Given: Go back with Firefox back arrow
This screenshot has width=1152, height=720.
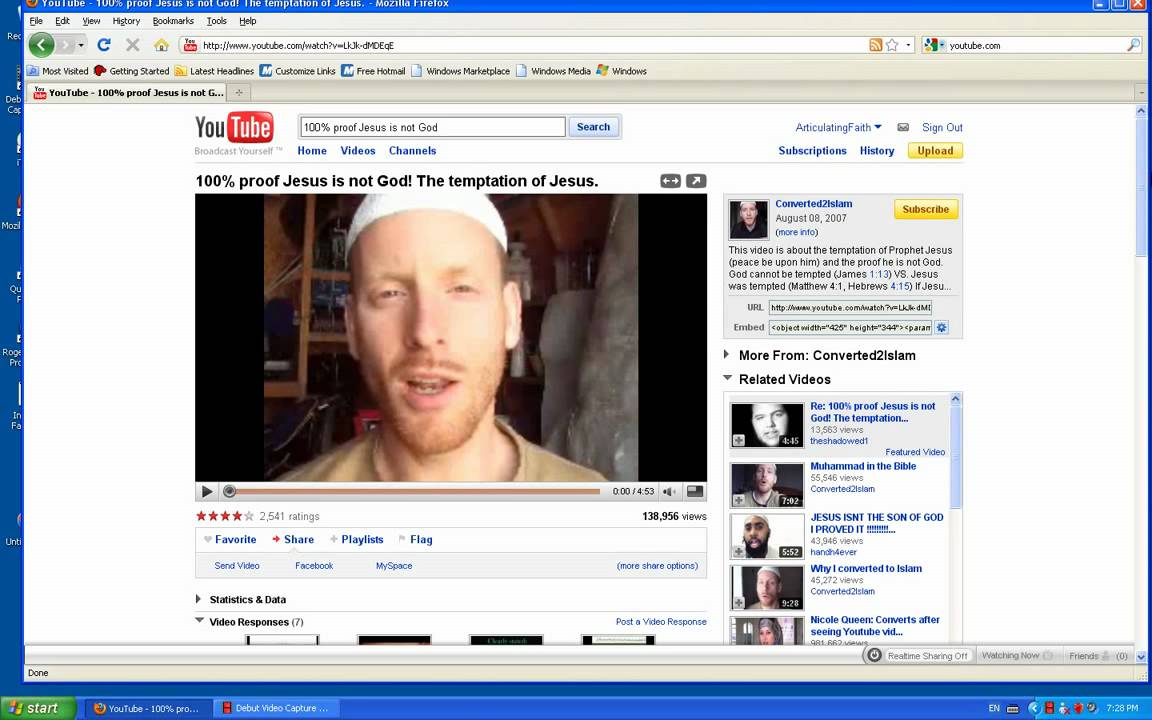Looking at the screenshot, I should (x=41, y=45).
